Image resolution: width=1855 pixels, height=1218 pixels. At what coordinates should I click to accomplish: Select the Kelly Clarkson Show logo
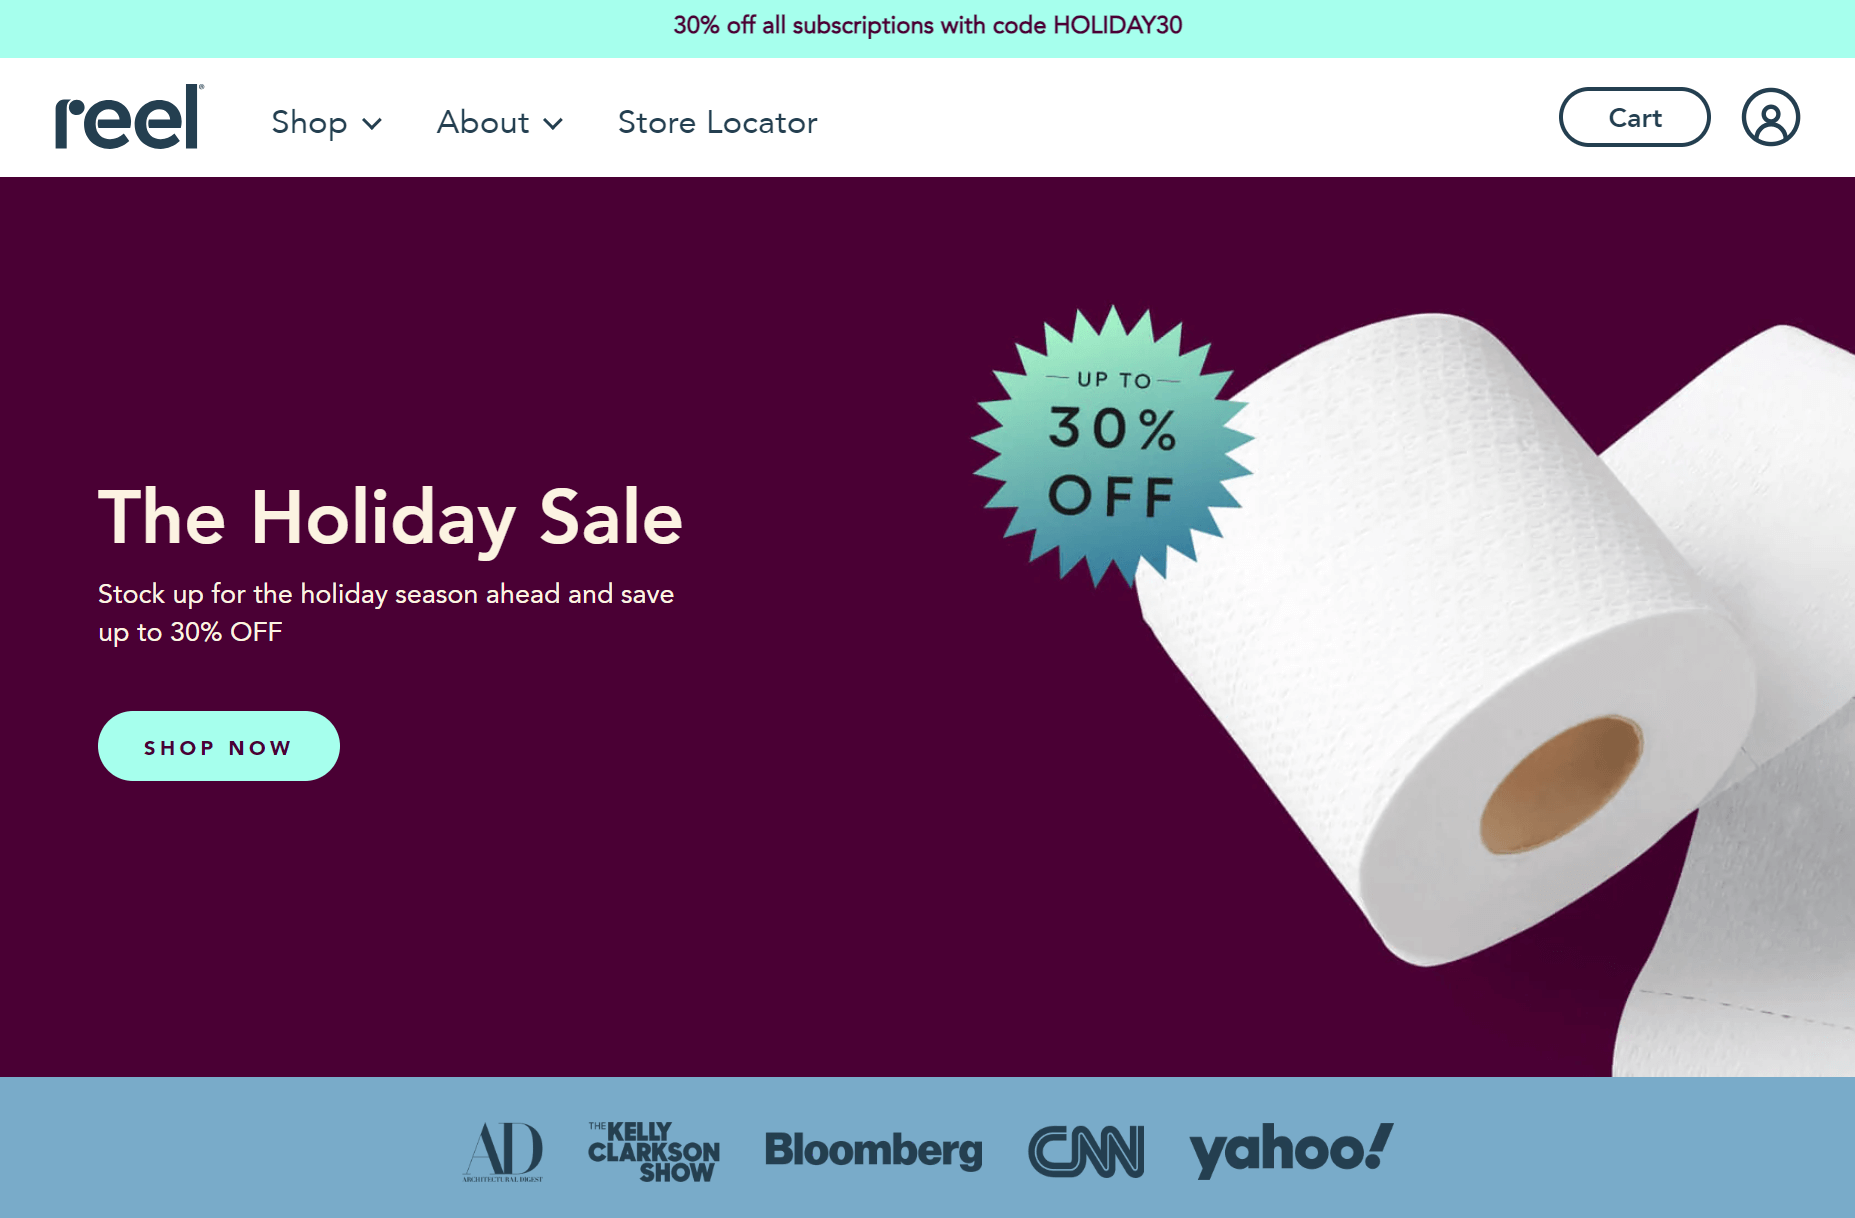(651, 1151)
